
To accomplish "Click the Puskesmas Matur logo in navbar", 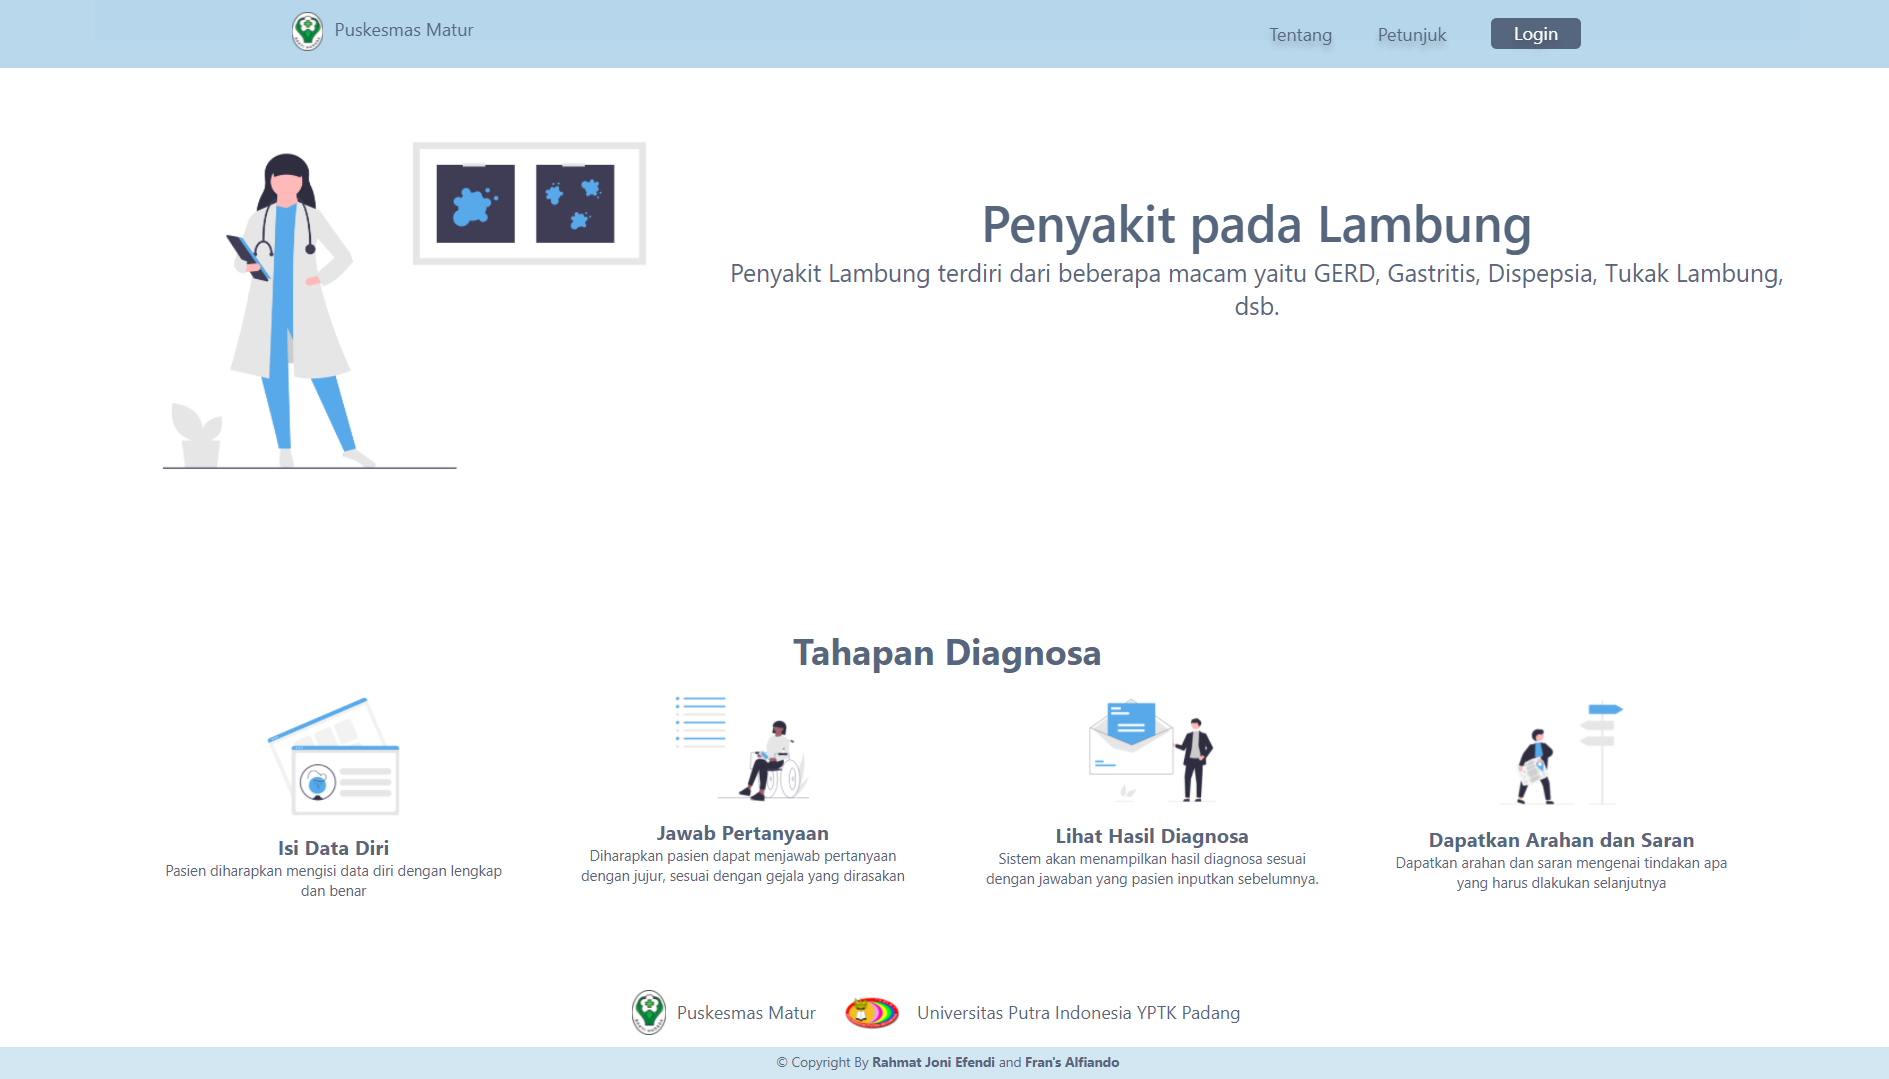I will coord(307,31).
